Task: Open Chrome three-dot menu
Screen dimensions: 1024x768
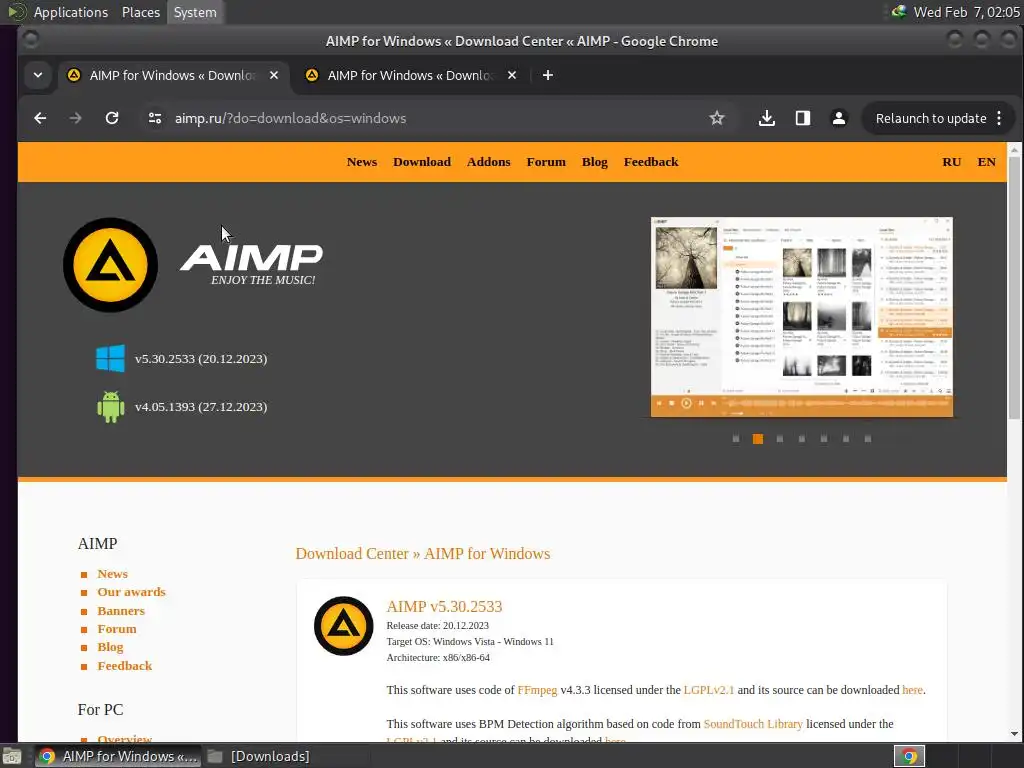Action: 999,118
